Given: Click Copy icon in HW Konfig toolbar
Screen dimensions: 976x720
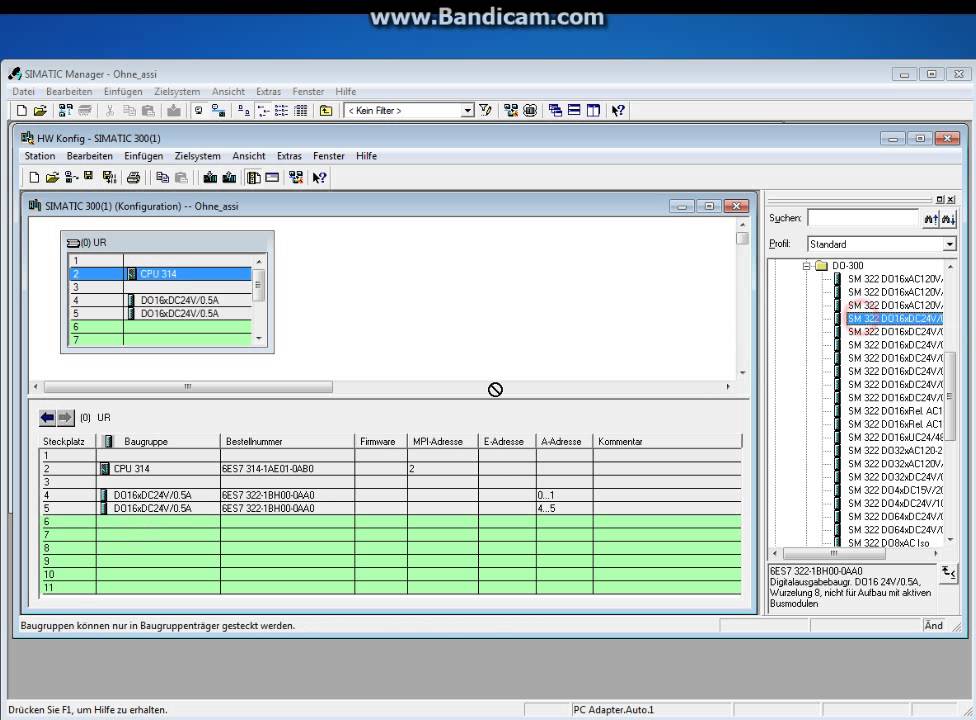Looking at the screenshot, I should click(162, 178).
